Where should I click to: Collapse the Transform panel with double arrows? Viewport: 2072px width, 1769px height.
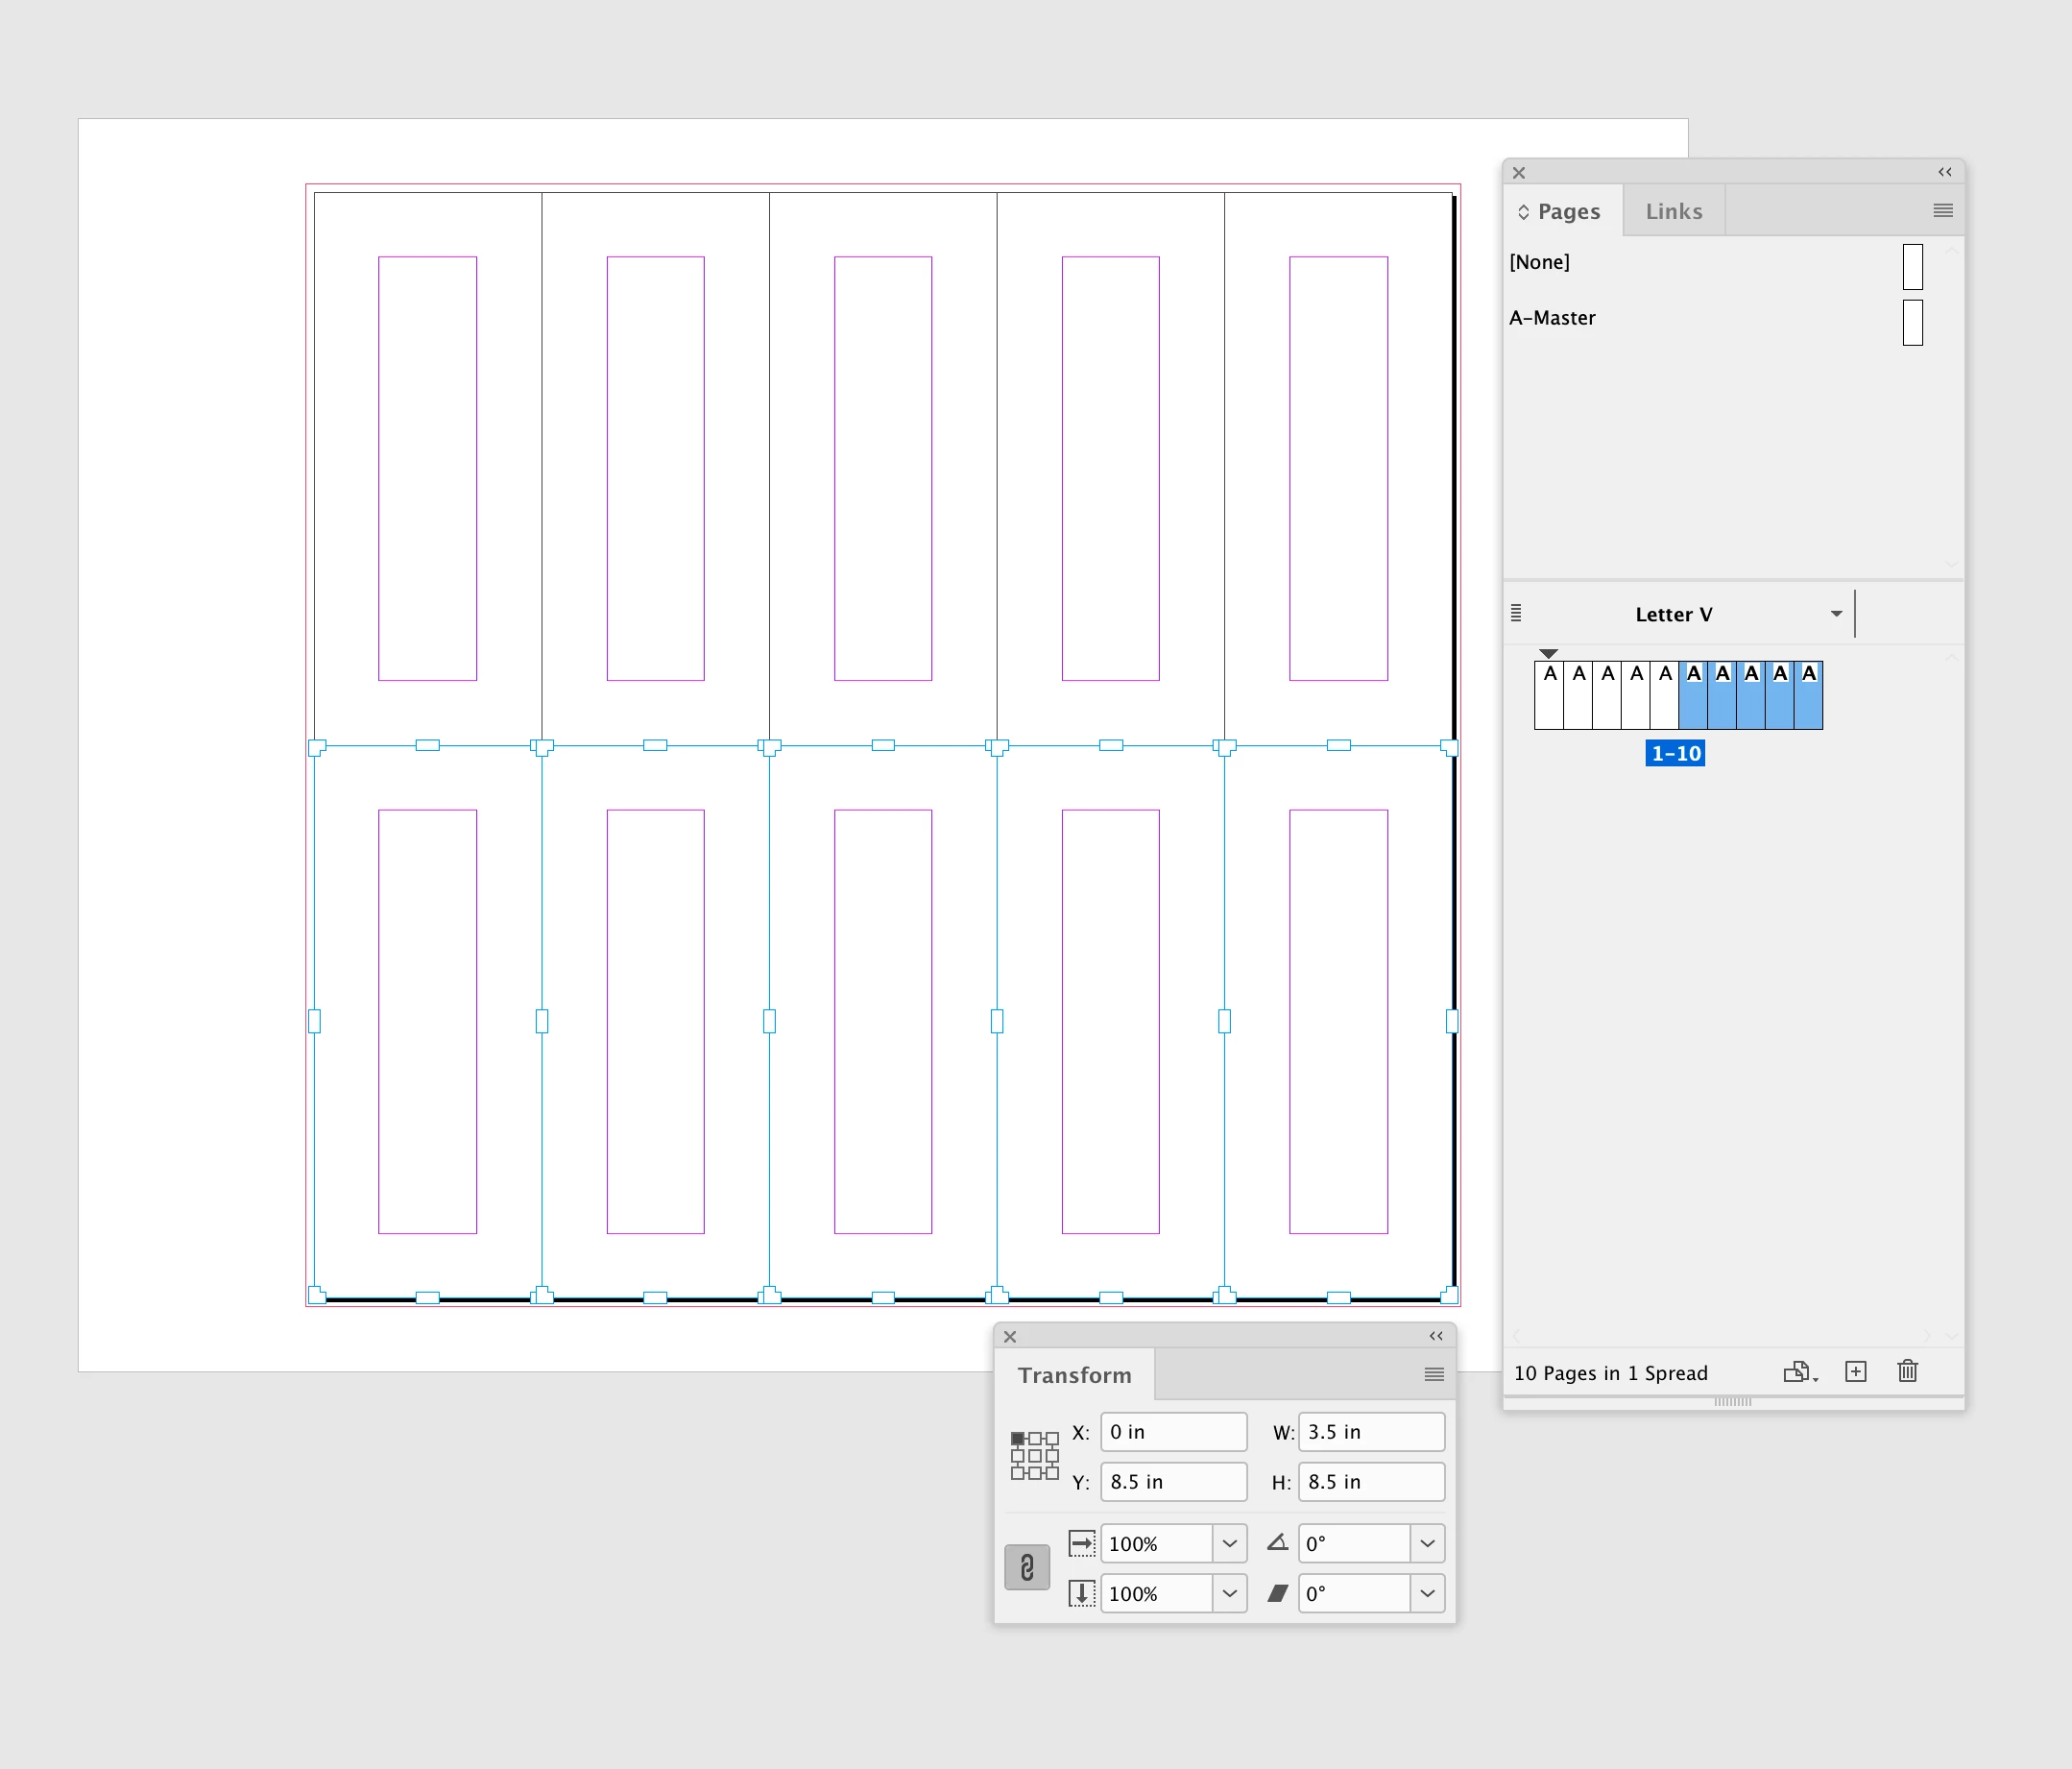[1435, 1336]
